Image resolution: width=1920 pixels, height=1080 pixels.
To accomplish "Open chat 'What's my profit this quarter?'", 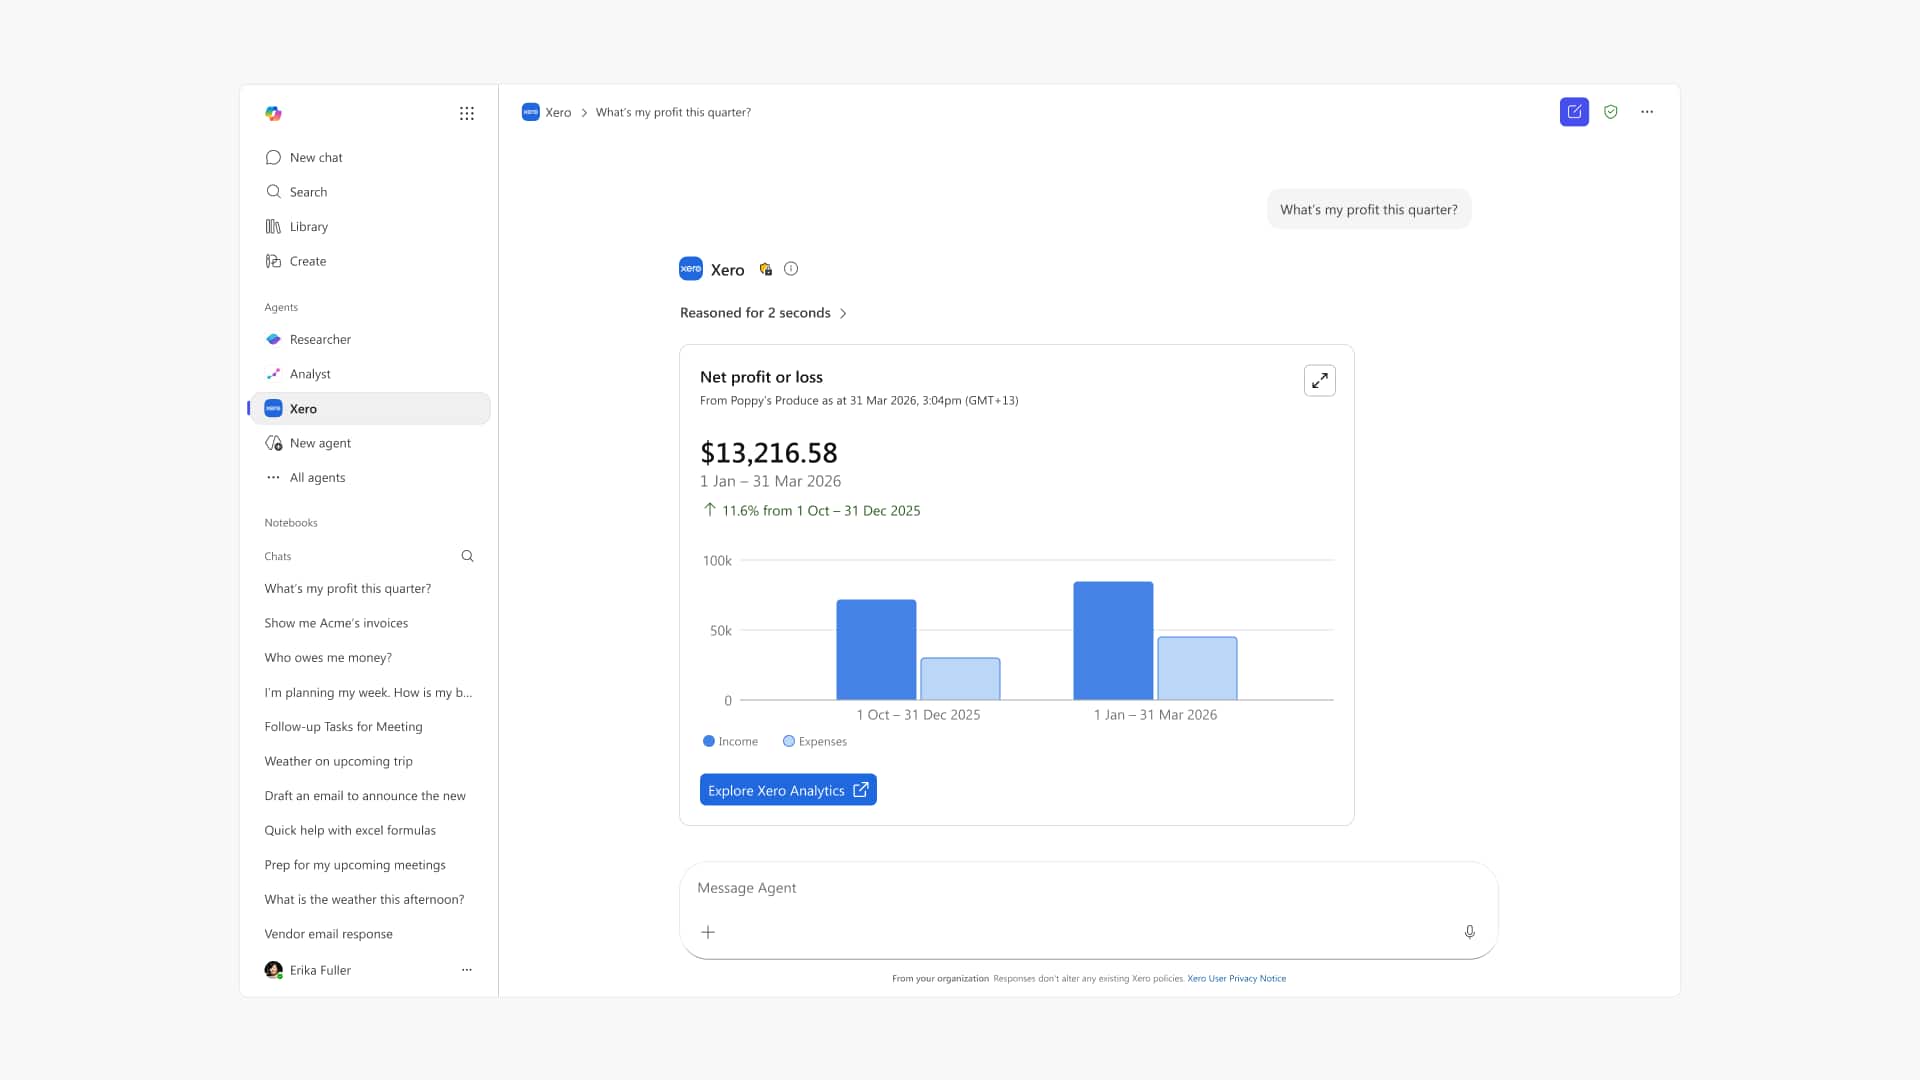I will point(348,589).
